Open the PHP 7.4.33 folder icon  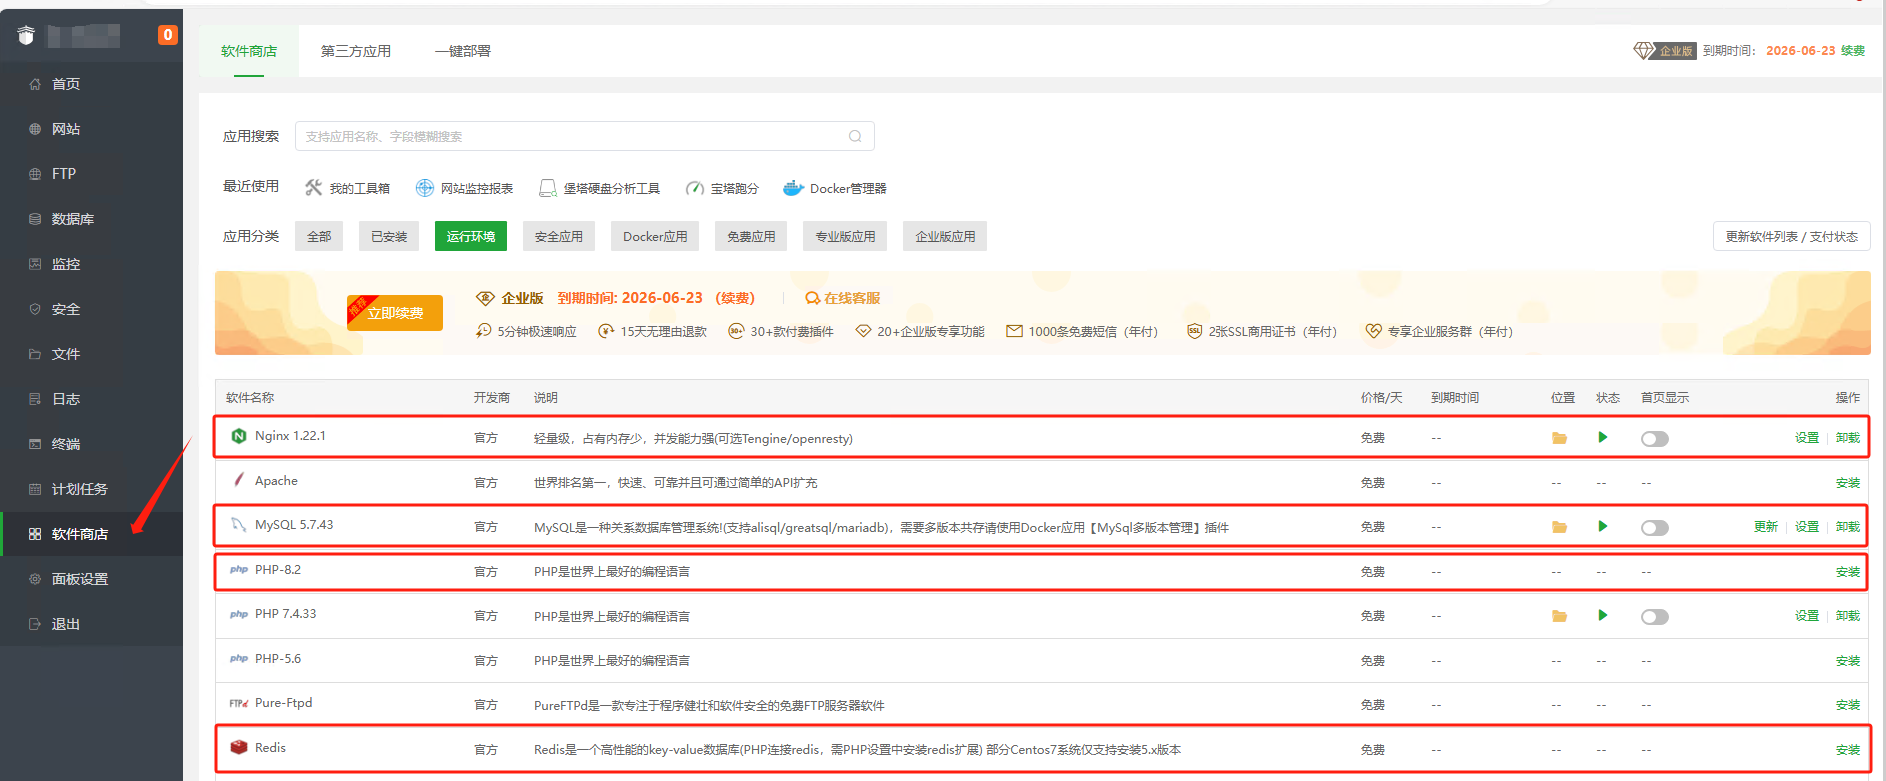coord(1559,616)
